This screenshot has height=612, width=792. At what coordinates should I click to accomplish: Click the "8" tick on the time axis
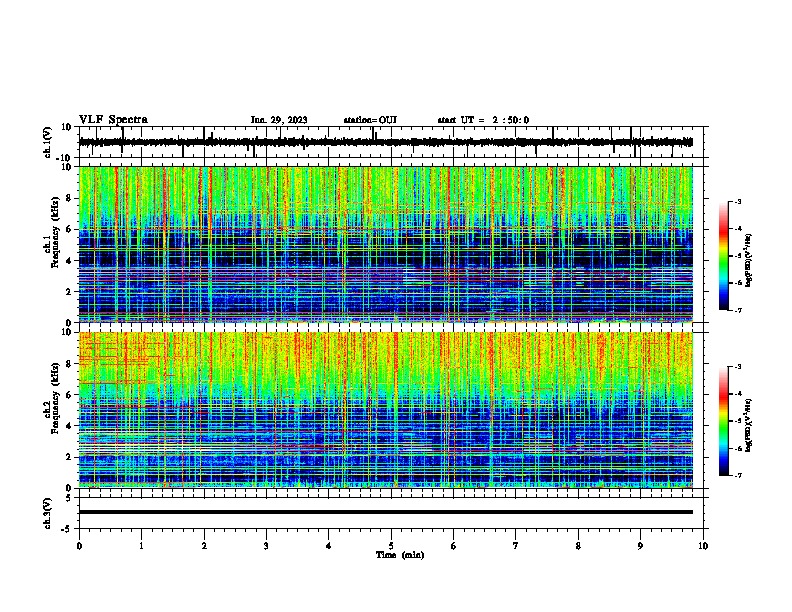point(578,546)
